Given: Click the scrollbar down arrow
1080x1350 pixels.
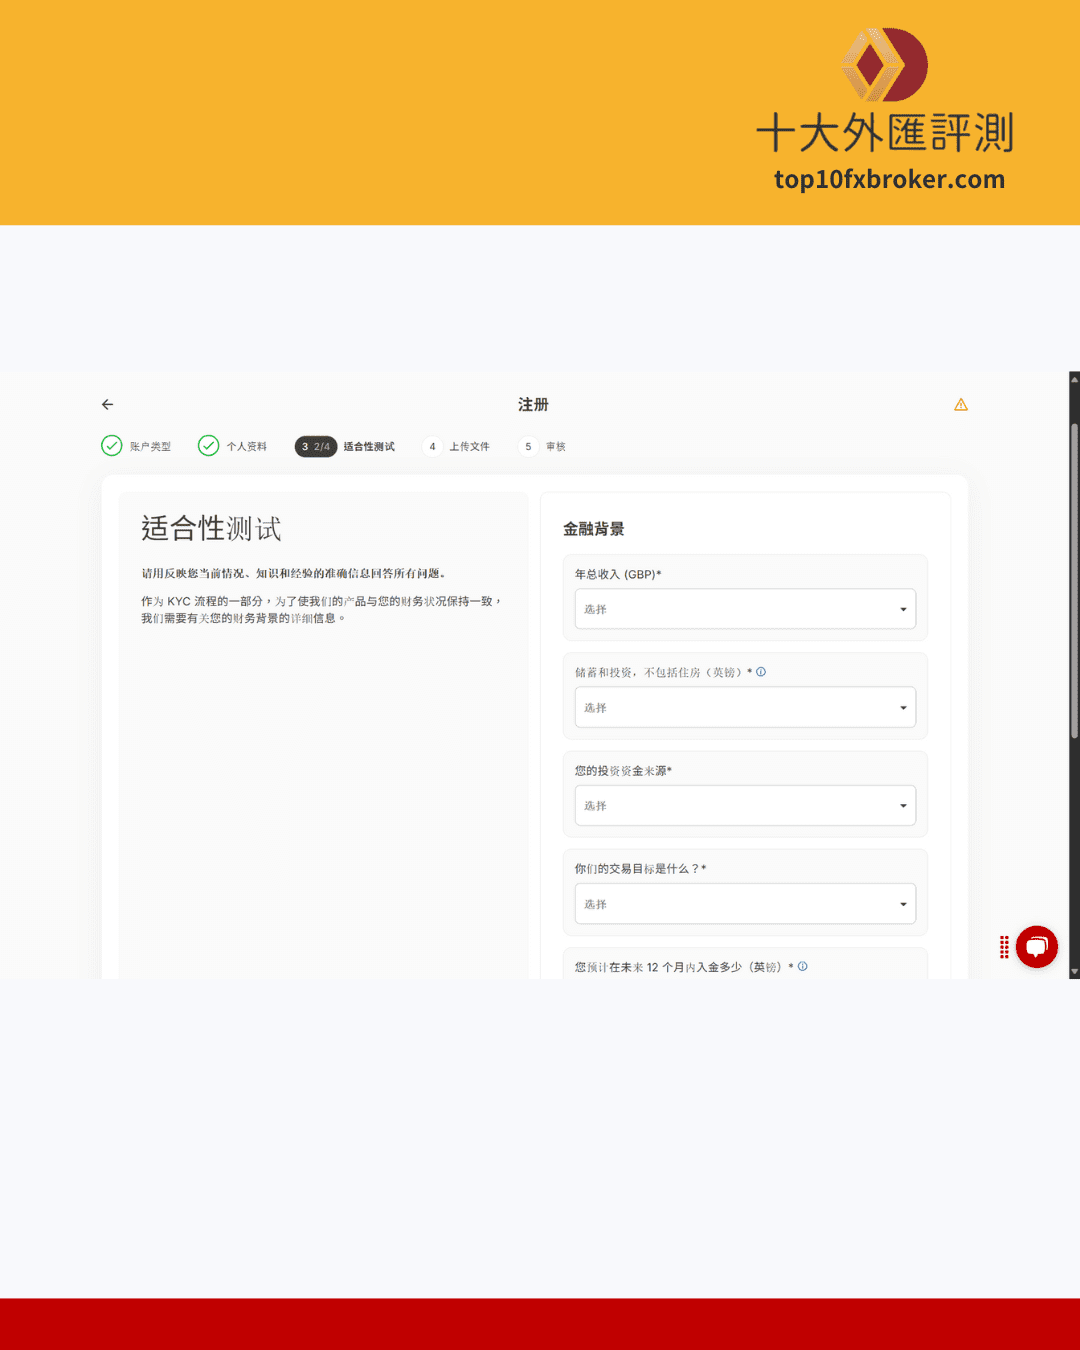Looking at the screenshot, I should (x=1075, y=971).
